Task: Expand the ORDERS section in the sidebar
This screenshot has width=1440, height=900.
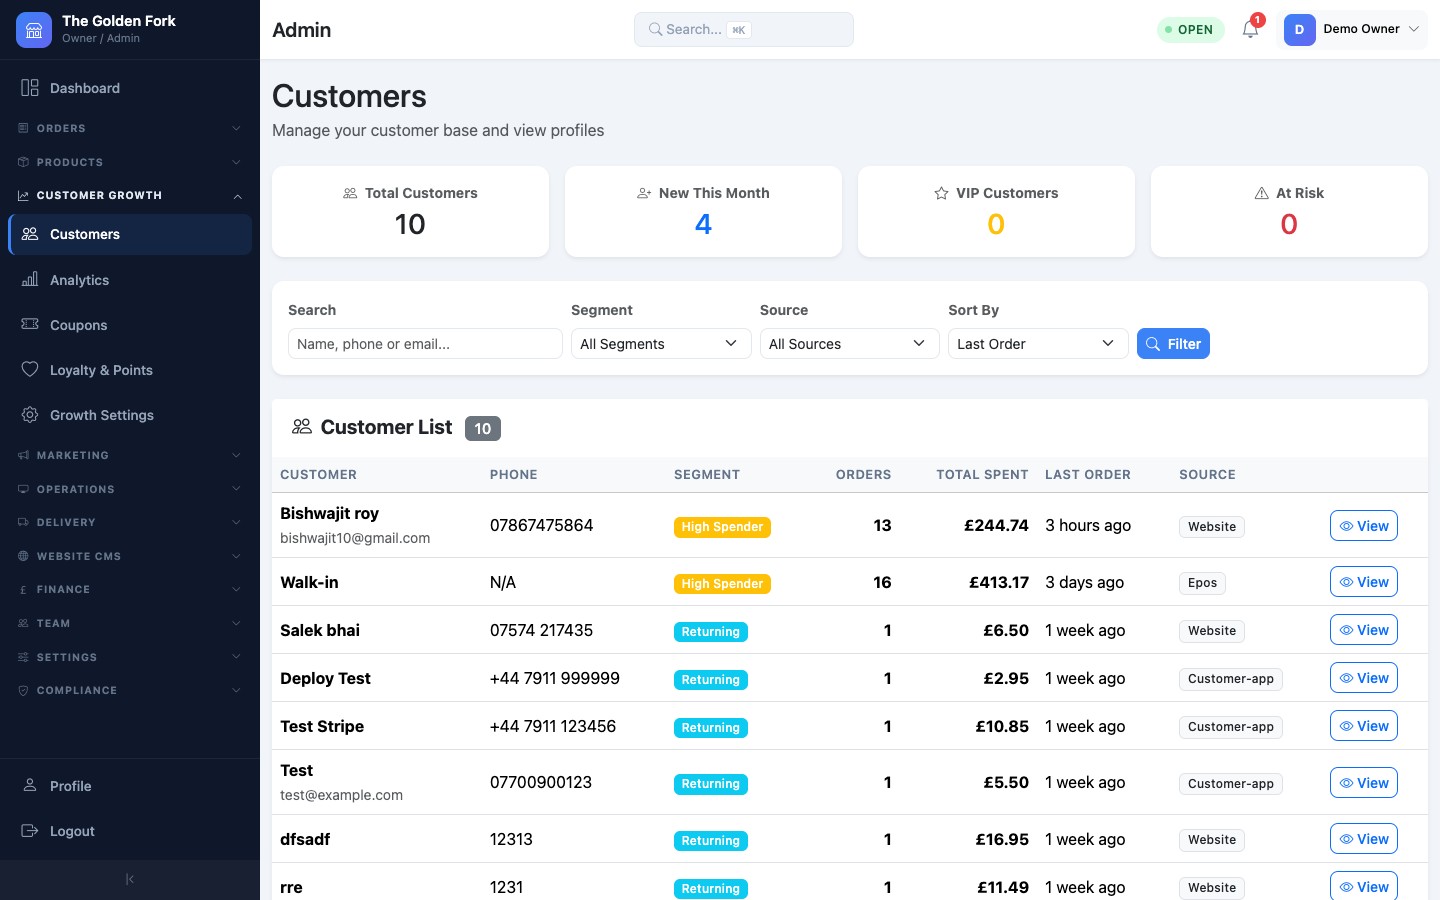Action: [129, 128]
